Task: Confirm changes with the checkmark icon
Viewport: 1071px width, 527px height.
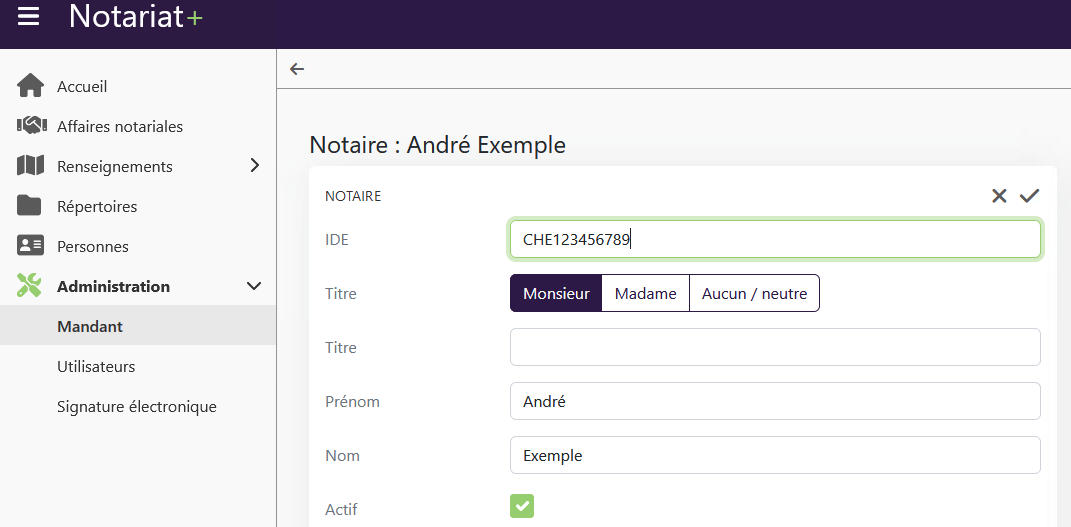Action: [x=1029, y=196]
